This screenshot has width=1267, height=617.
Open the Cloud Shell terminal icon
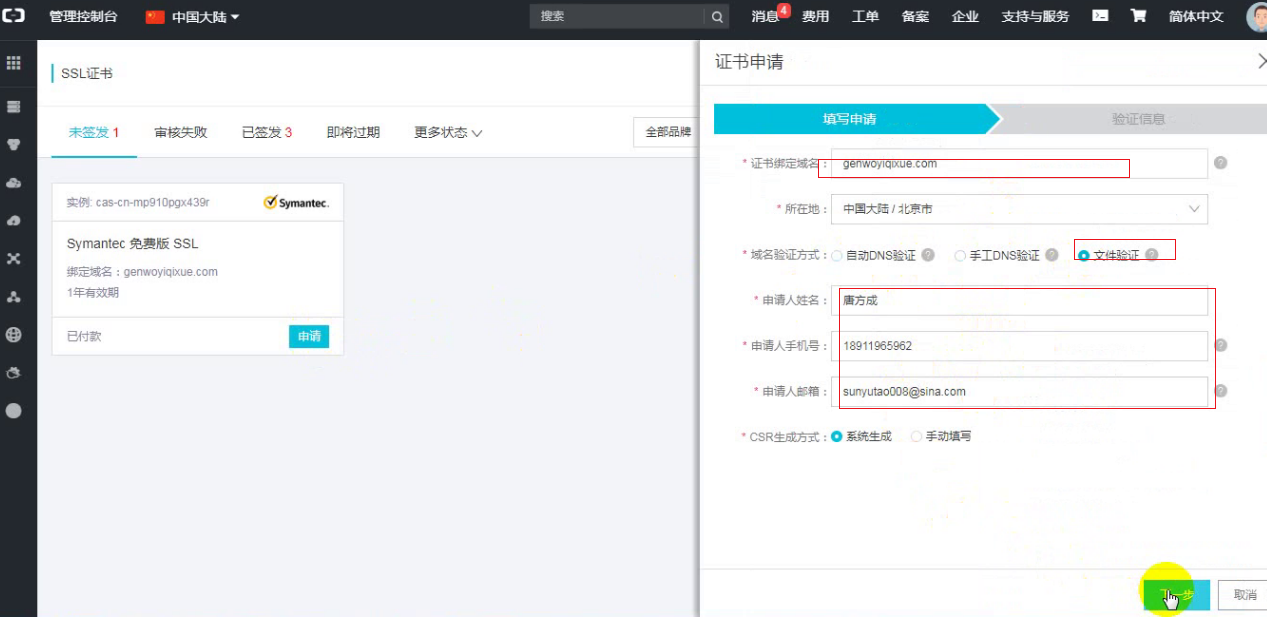point(1100,16)
